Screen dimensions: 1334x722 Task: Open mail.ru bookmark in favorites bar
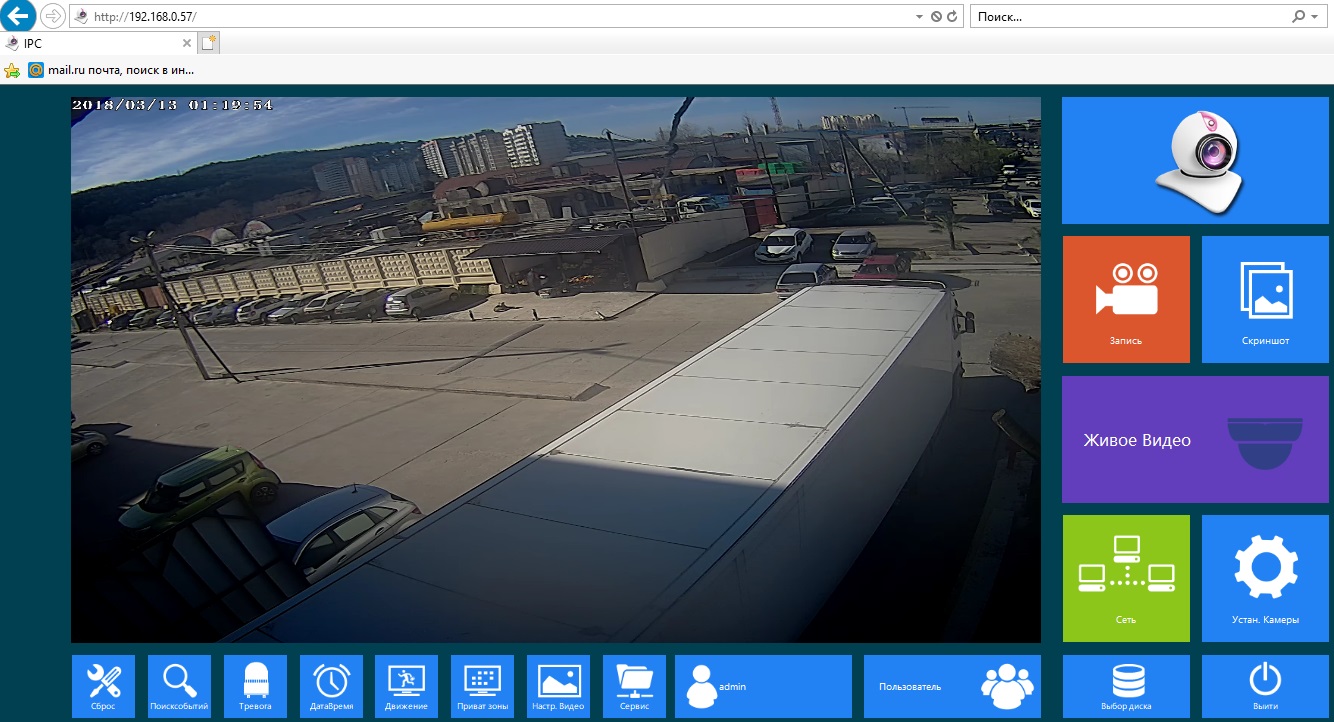tap(110, 70)
